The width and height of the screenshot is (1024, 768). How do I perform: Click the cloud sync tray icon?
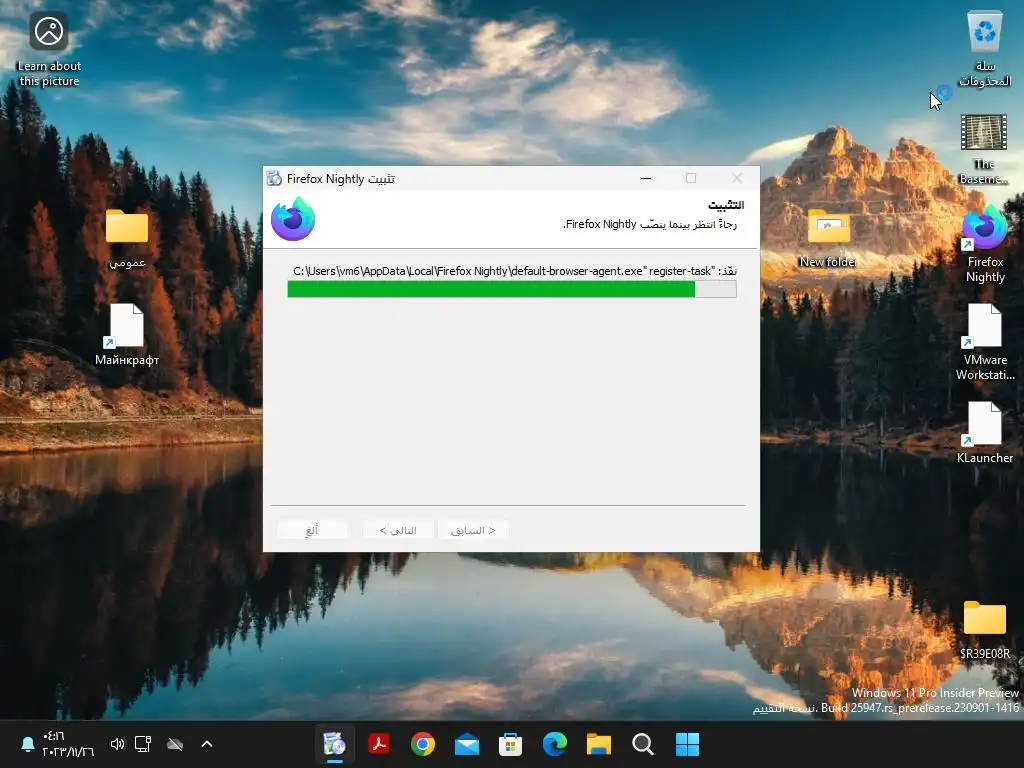(174, 744)
